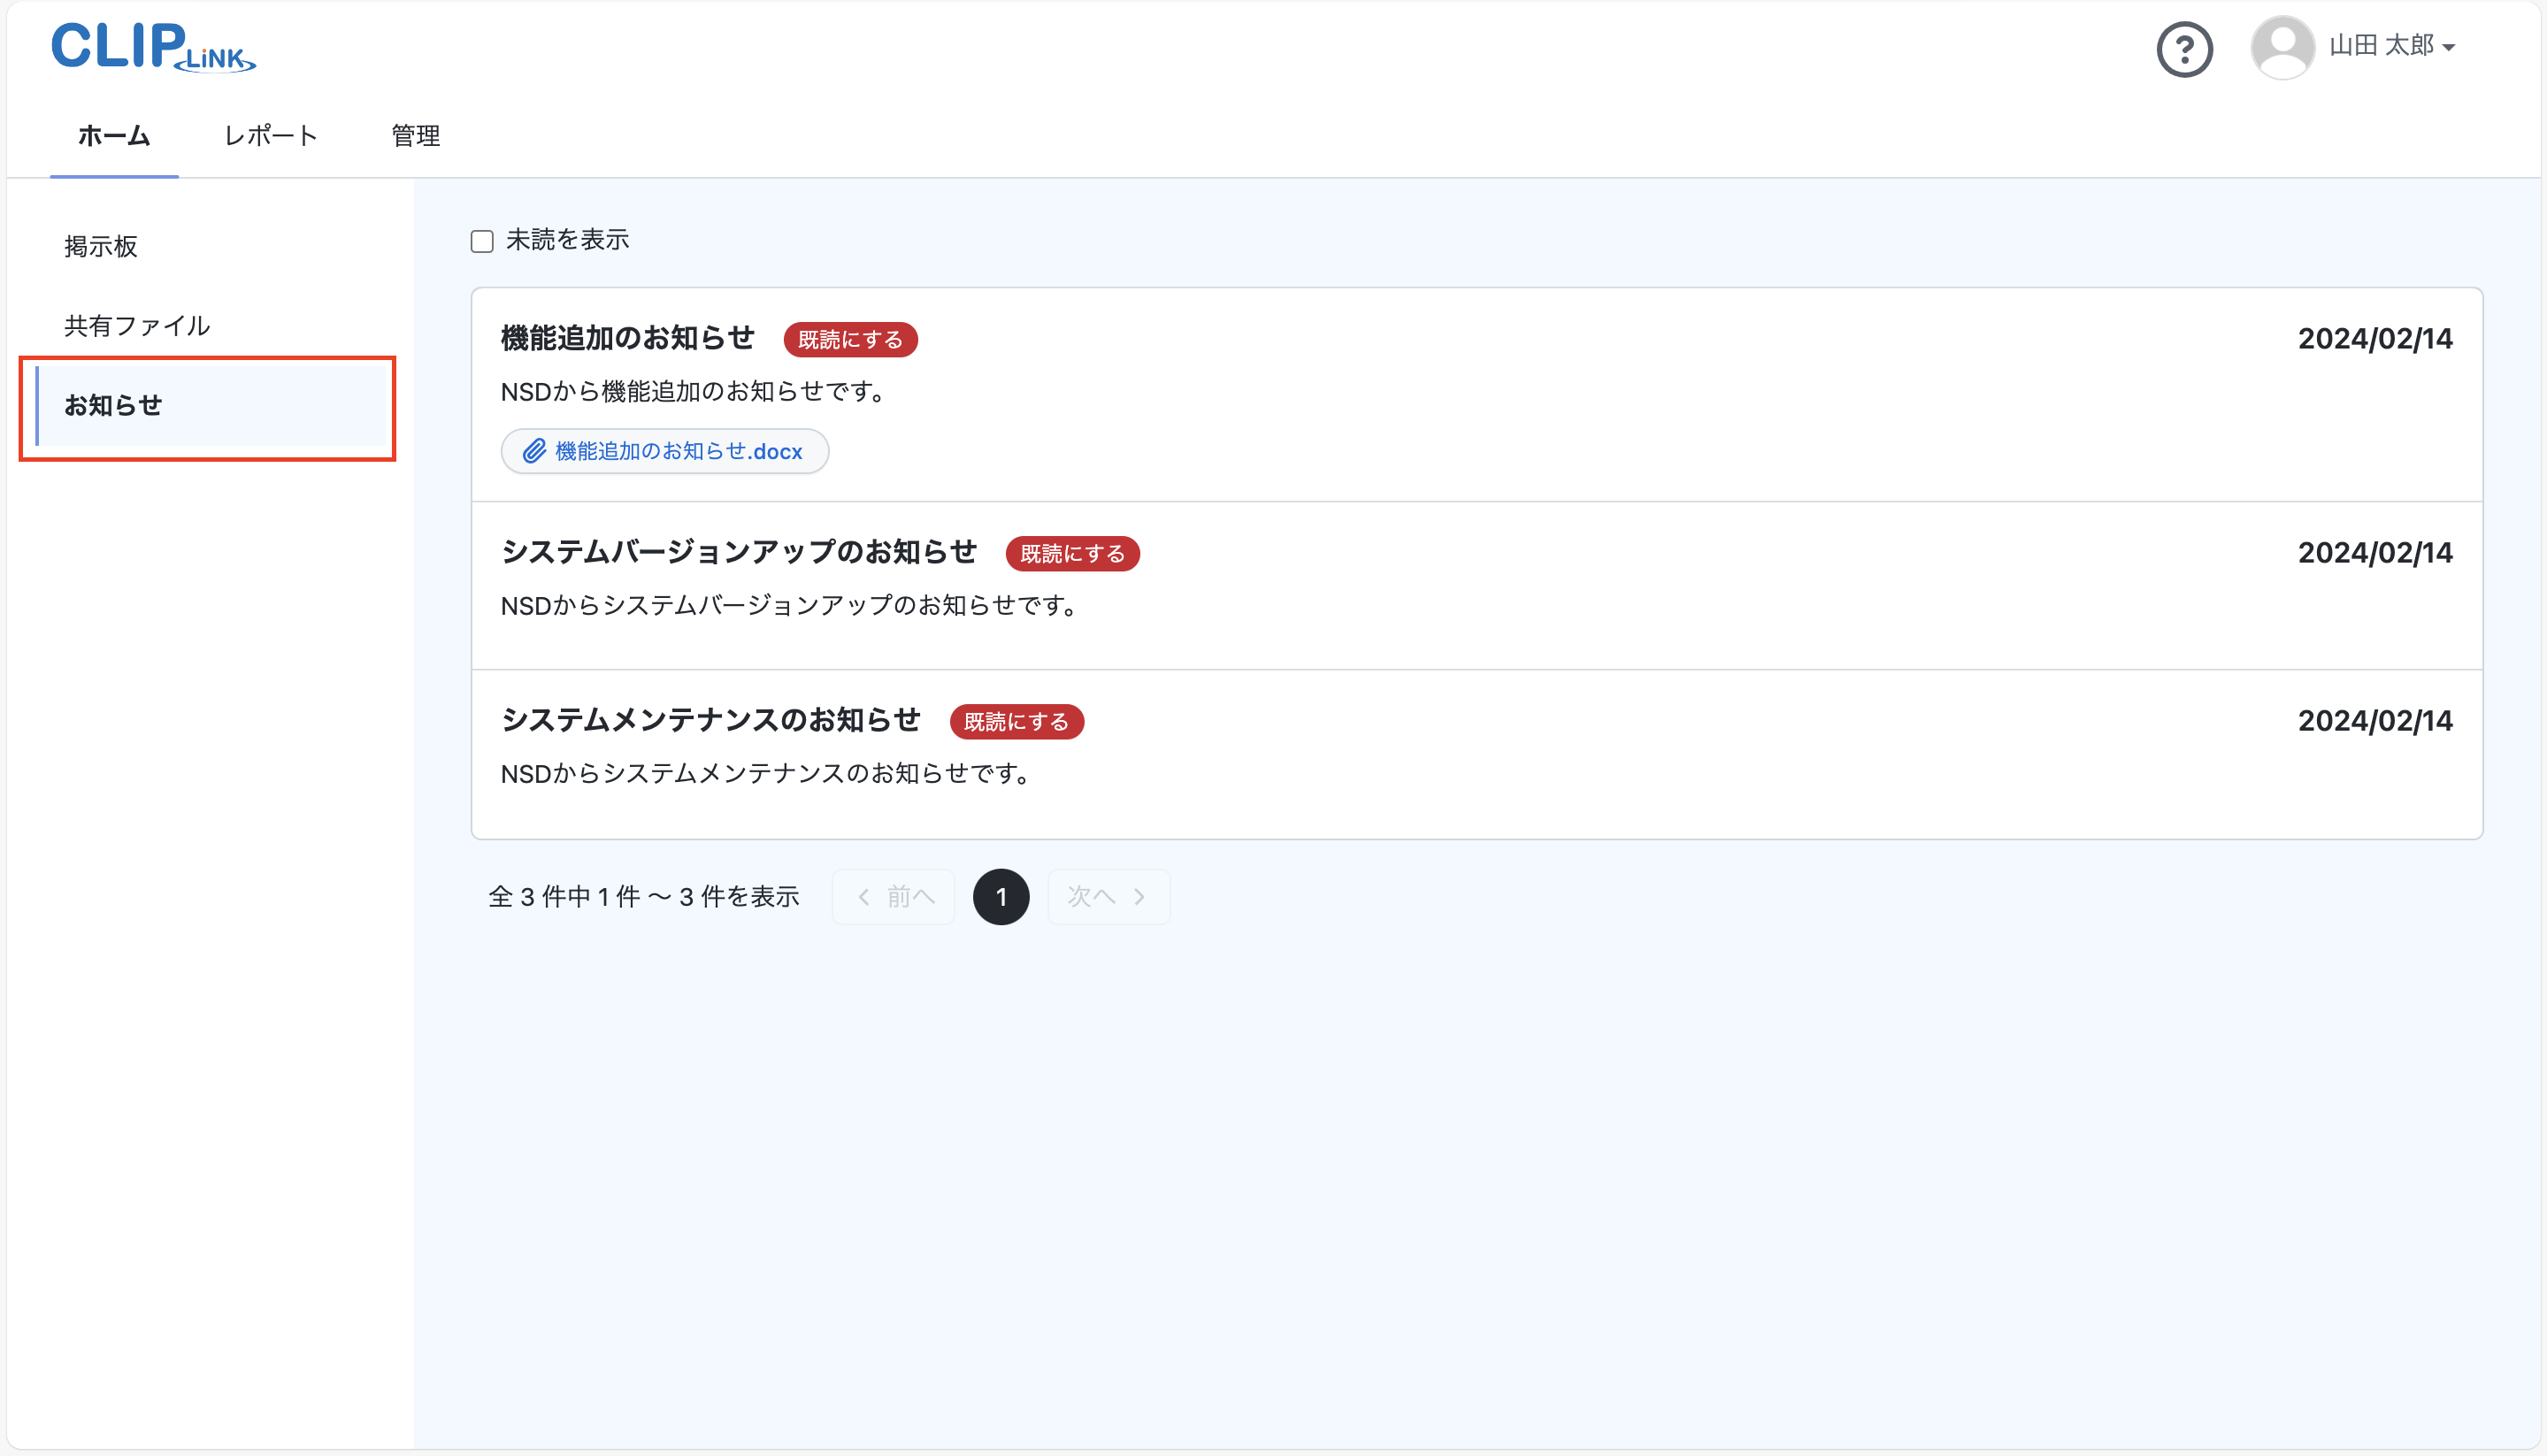2547x1456 pixels.
Task: Open the 山田 太郎 user dropdown
Action: 2391,46
